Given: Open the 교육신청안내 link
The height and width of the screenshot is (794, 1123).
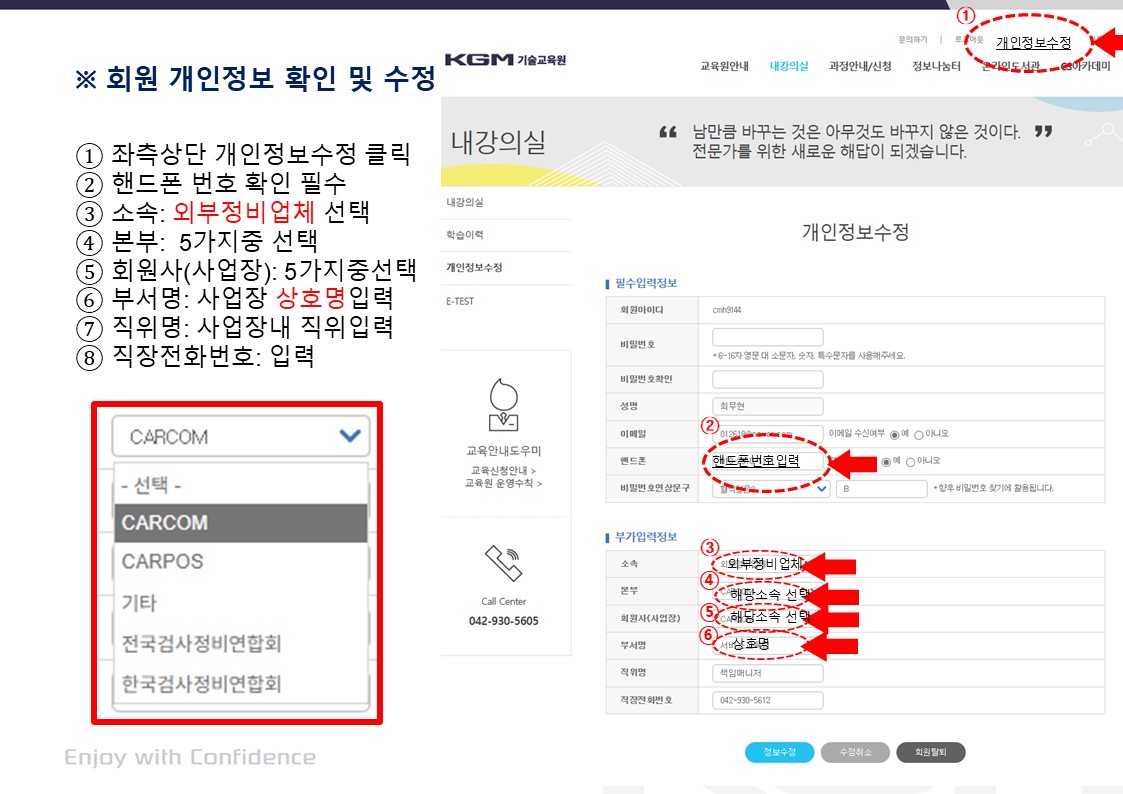Looking at the screenshot, I should [503, 470].
